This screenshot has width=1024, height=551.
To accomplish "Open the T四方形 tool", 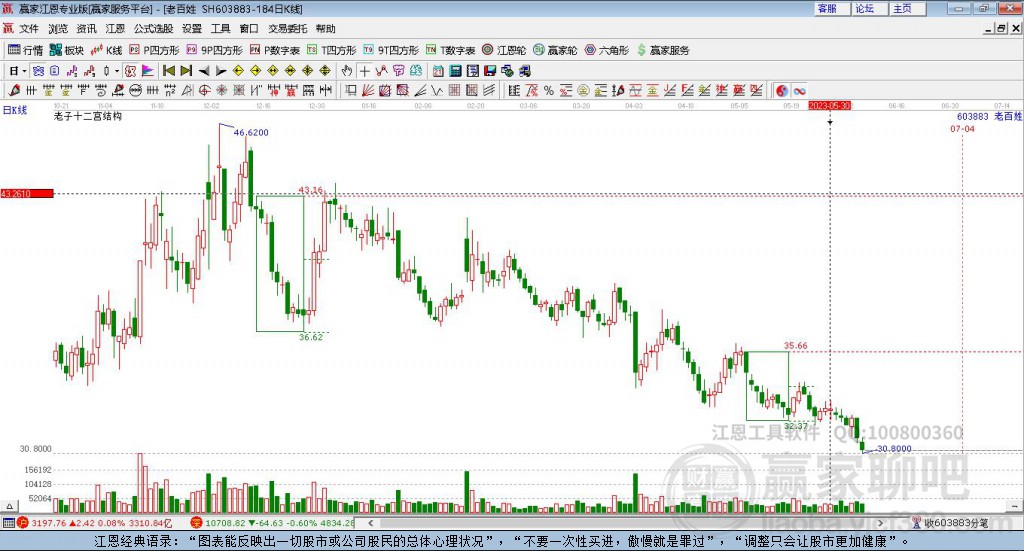I will [332, 50].
